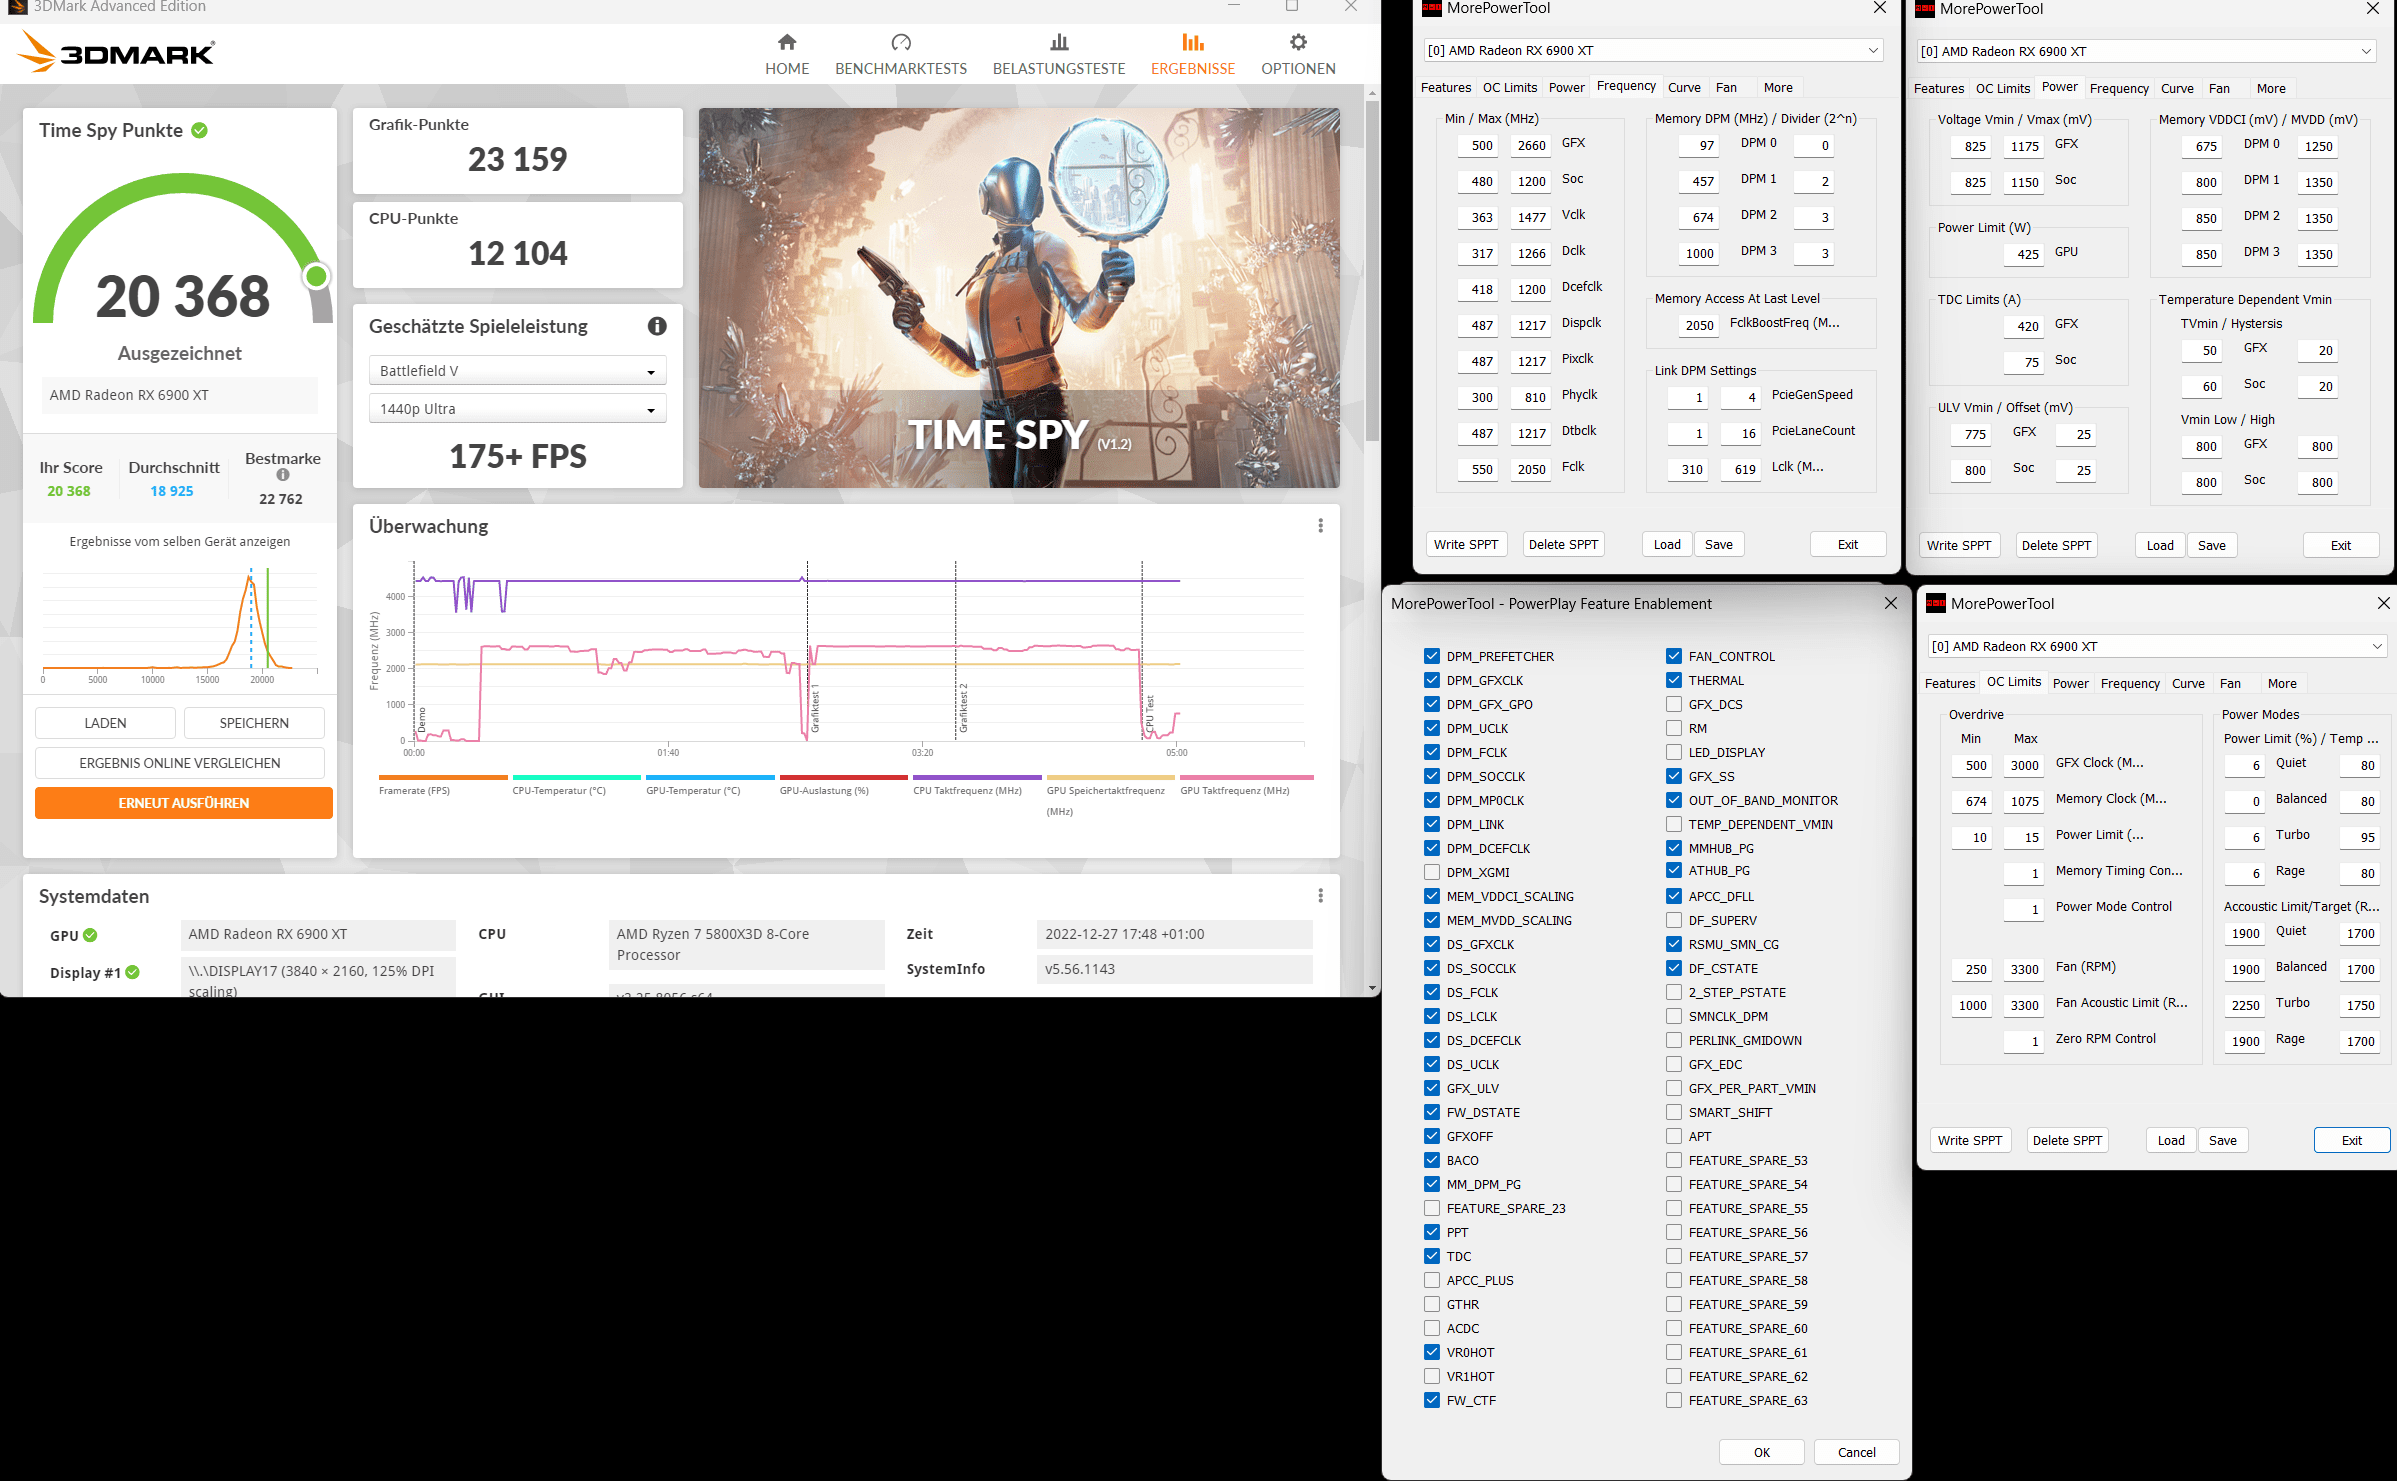Click the 3DMark logo

point(117,52)
